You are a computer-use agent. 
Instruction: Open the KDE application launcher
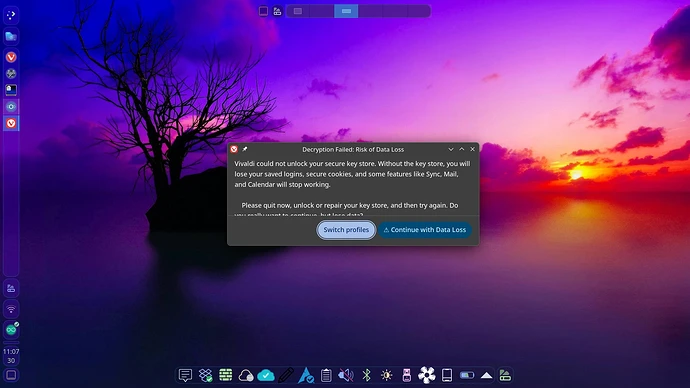[x=11, y=15]
